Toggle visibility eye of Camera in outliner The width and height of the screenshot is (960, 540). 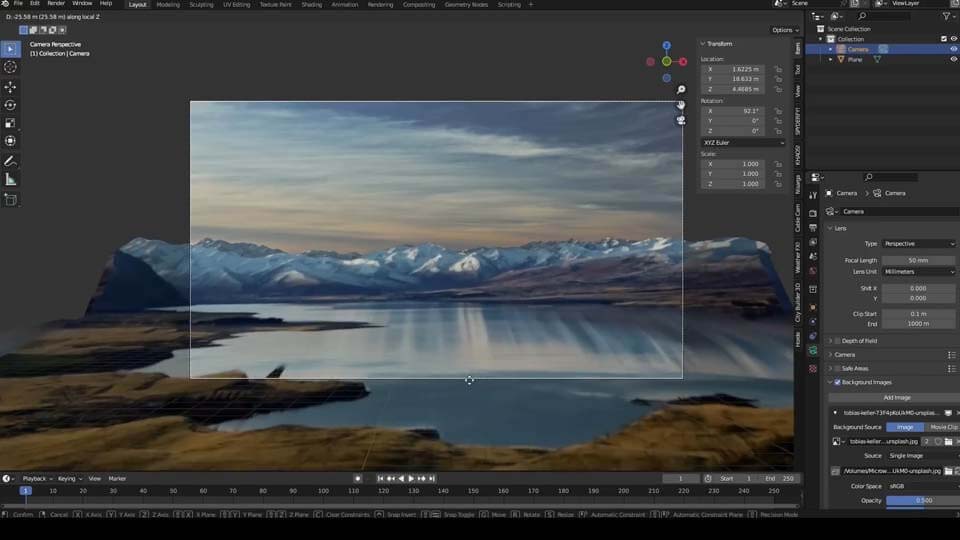click(x=953, y=49)
